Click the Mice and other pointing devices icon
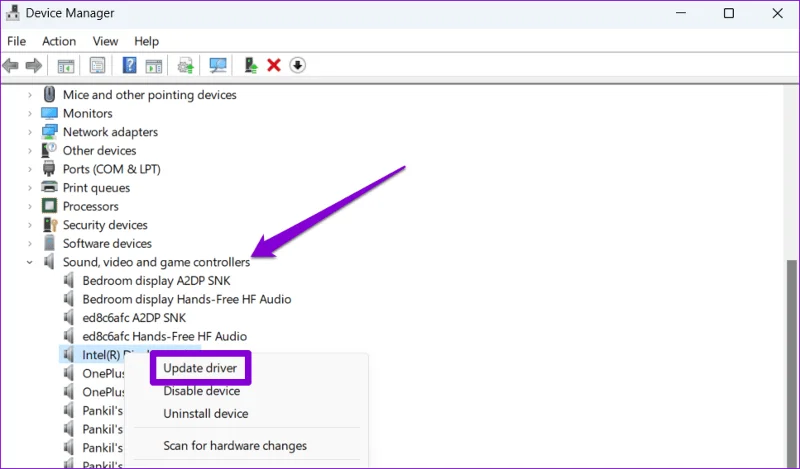 click(49, 94)
